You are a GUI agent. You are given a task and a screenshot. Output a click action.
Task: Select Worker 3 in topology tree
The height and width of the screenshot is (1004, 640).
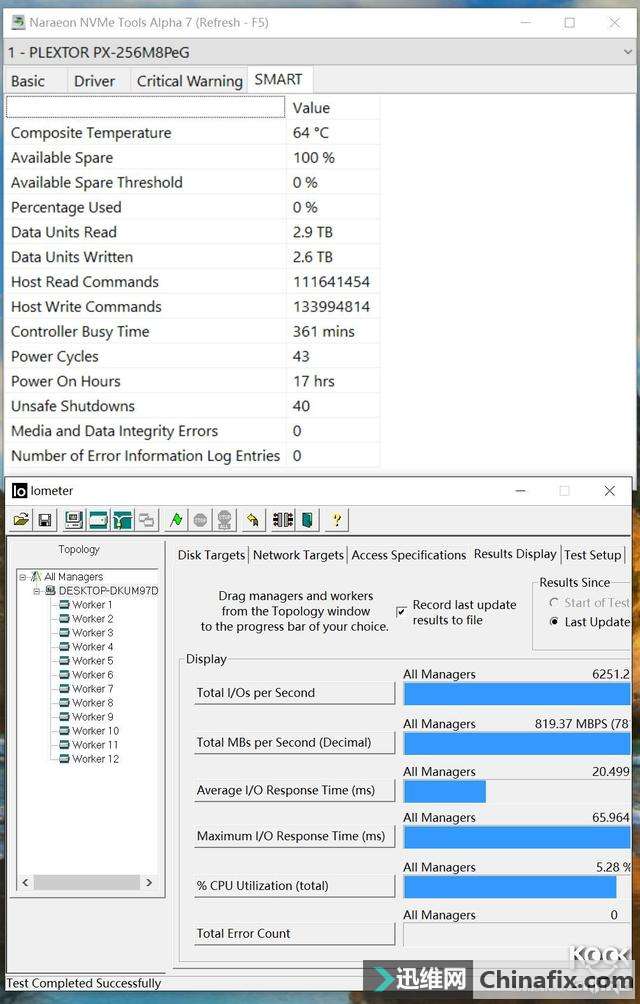92,633
